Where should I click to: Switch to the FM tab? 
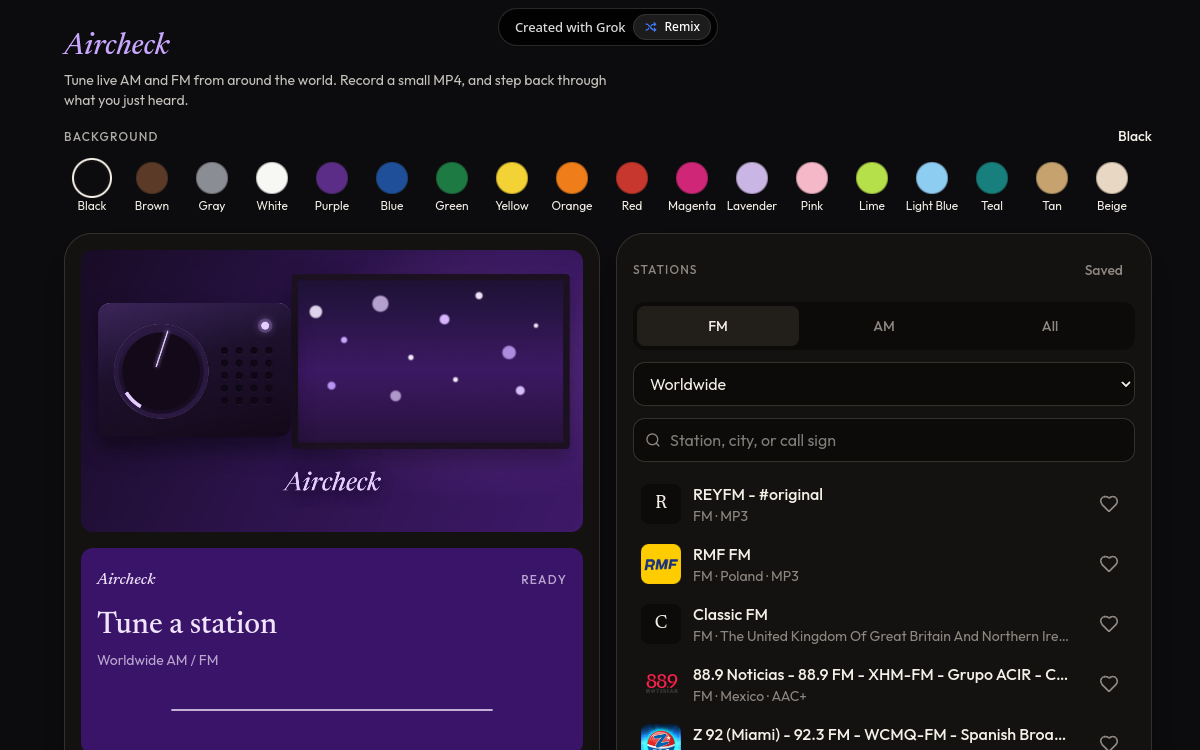pos(718,326)
